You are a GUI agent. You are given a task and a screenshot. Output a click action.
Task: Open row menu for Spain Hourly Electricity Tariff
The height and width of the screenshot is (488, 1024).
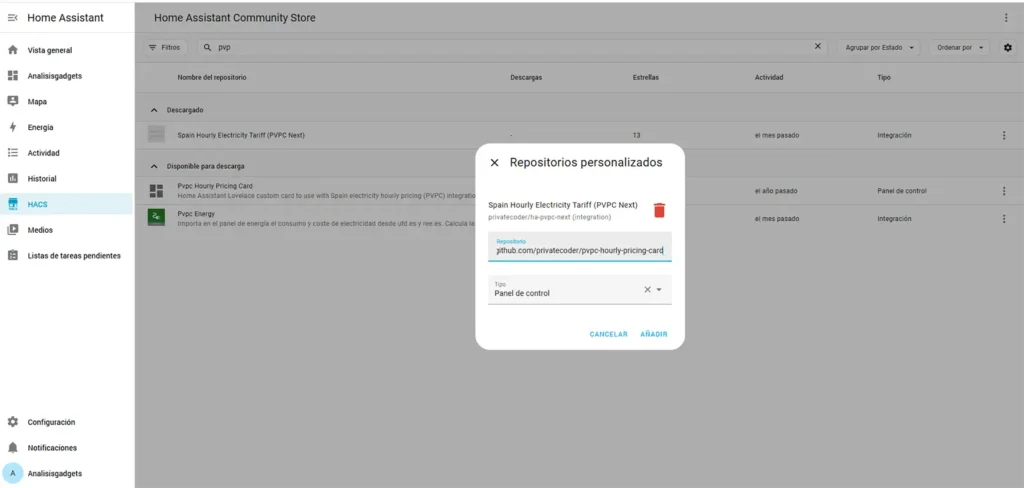point(1004,135)
